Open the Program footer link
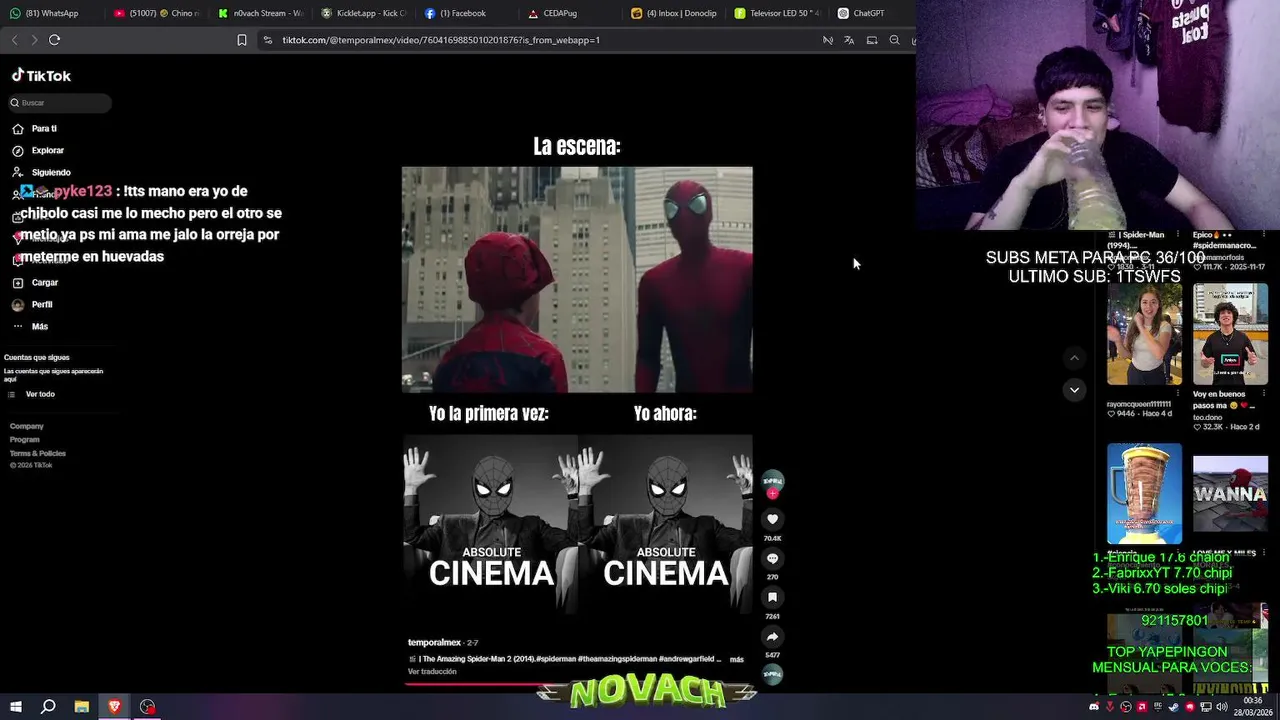 [x=25, y=440]
